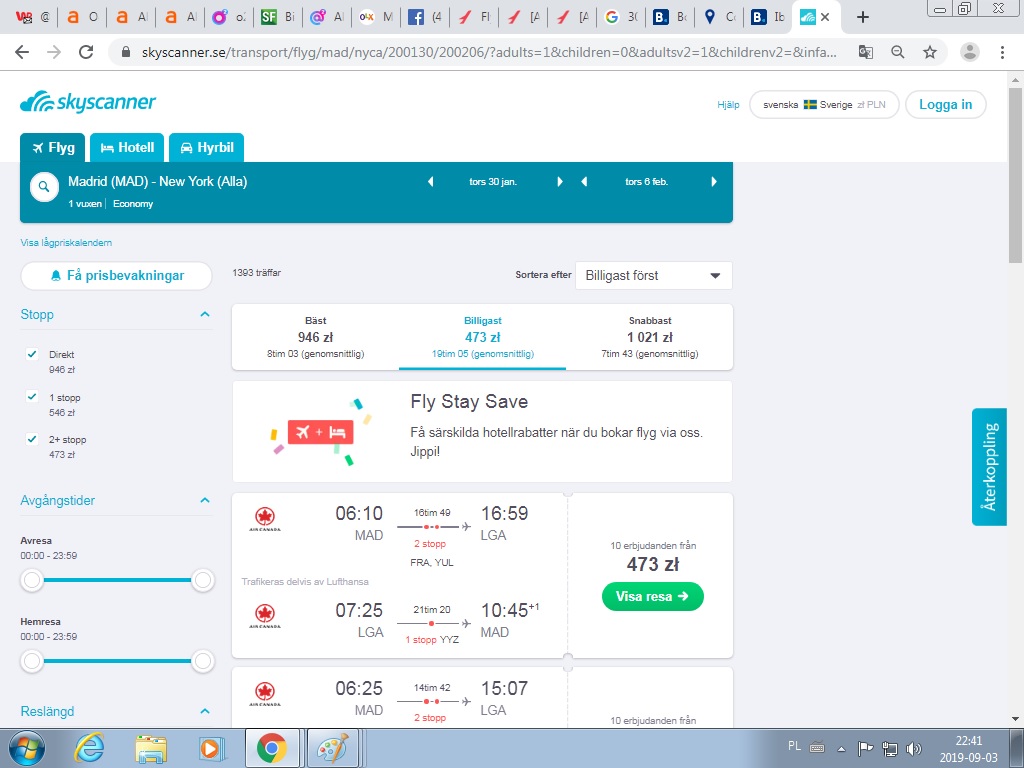This screenshot has height=768, width=1024.
Task: Select the Snabbast 1 021 zł results tab
Action: (650, 337)
